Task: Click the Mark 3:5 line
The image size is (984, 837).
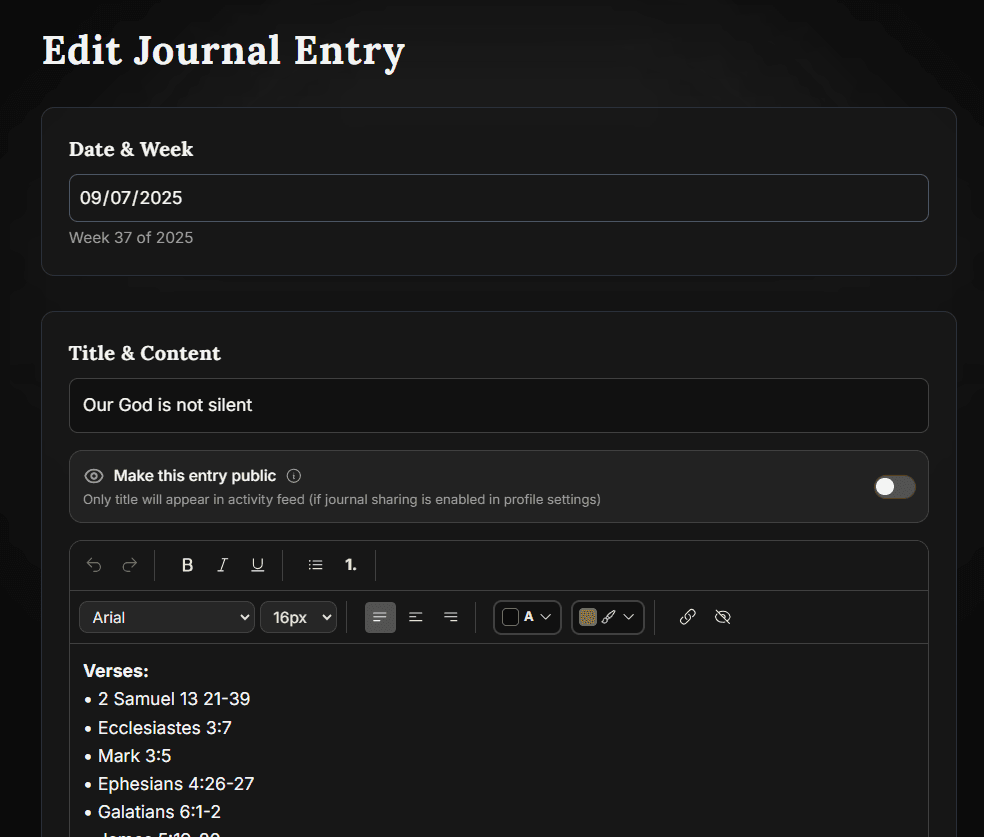Action: click(x=134, y=756)
